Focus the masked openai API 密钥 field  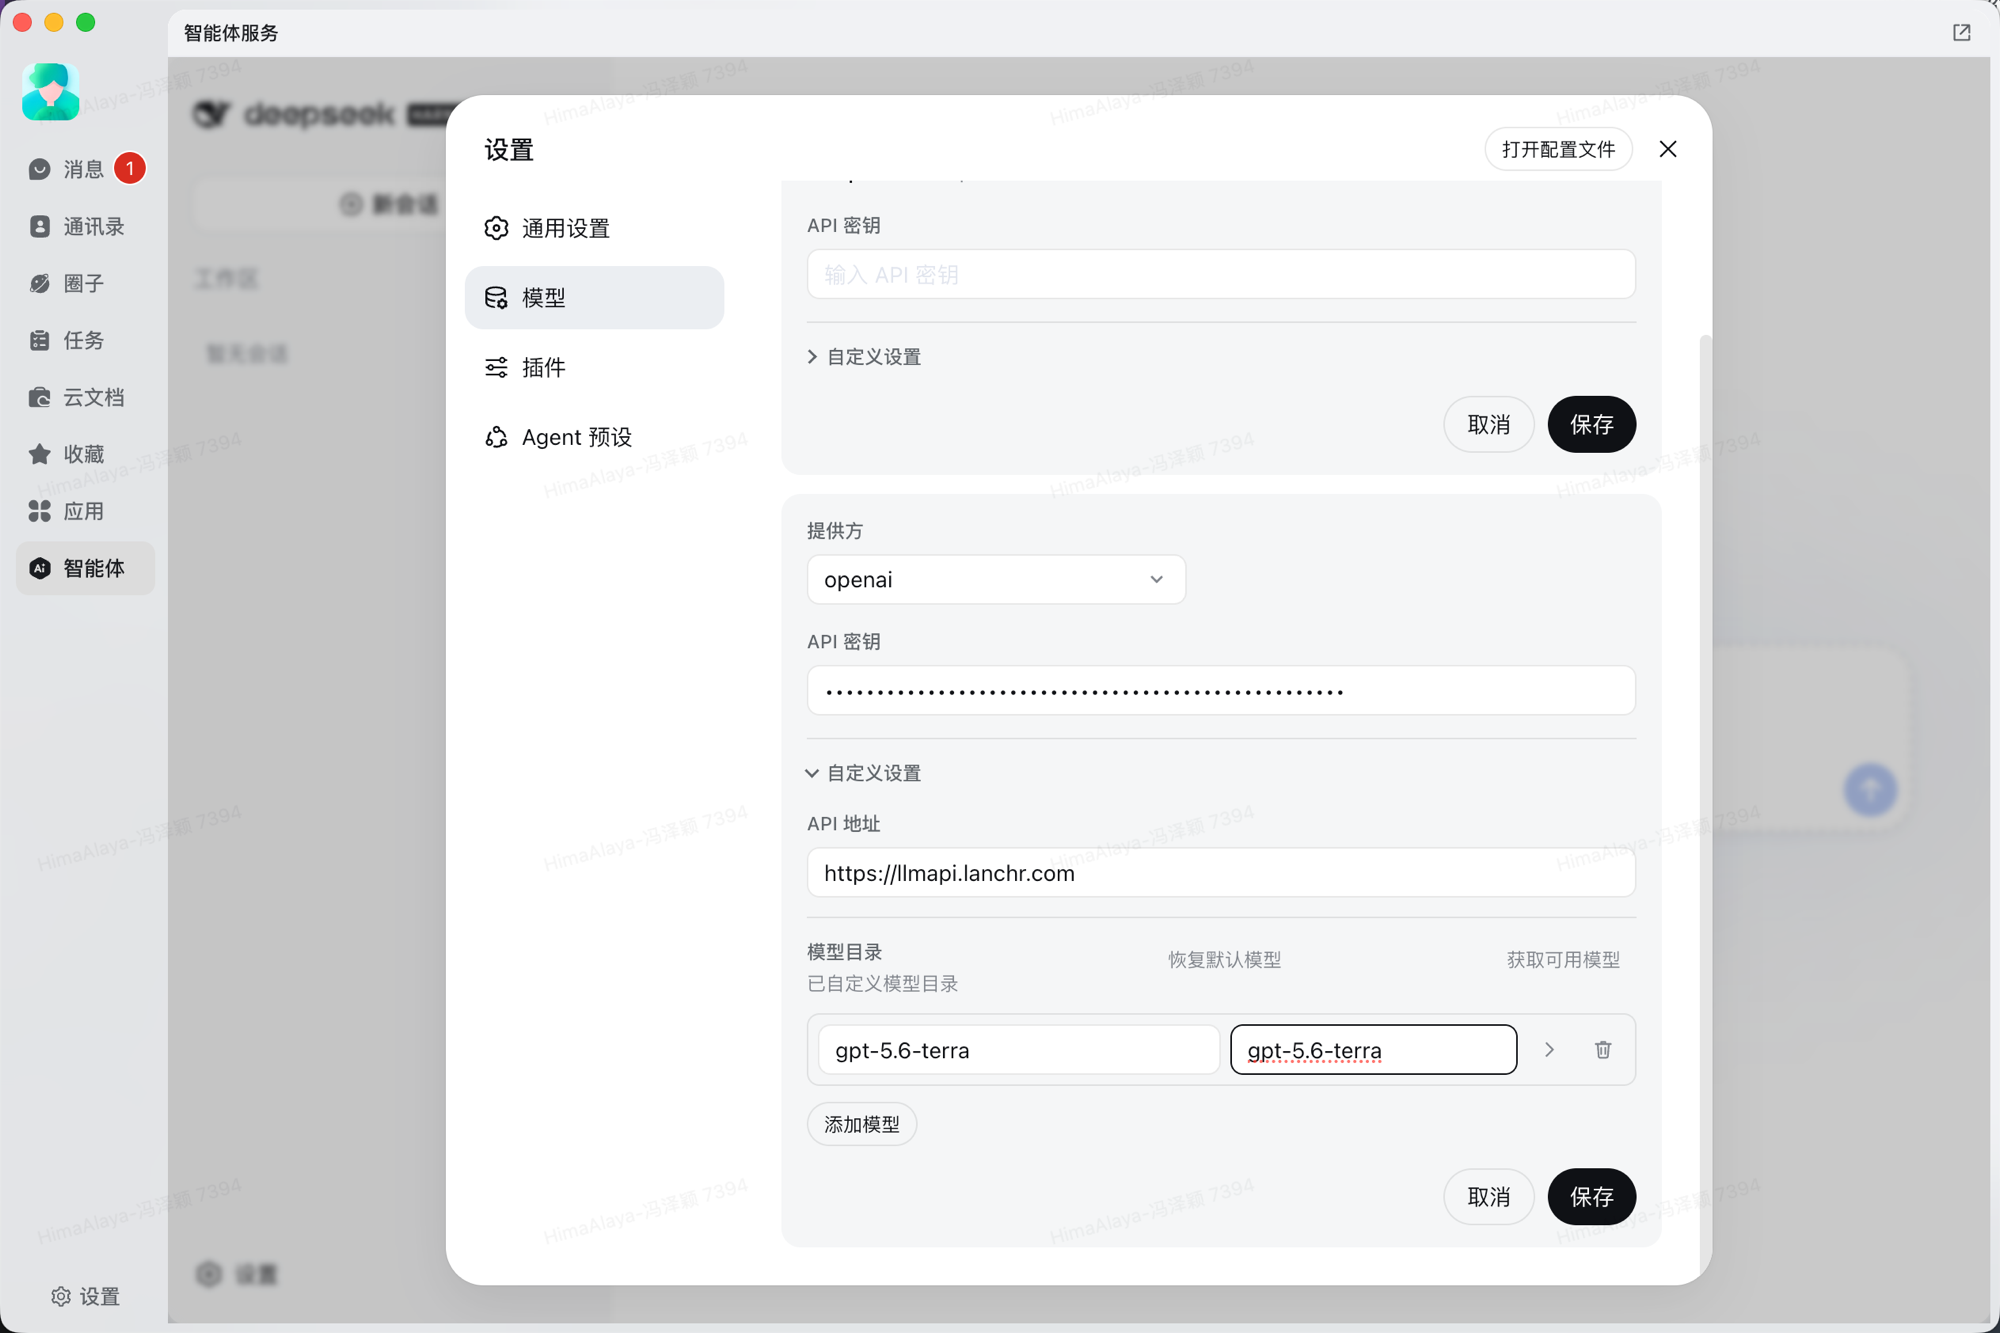(x=1221, y=690)
